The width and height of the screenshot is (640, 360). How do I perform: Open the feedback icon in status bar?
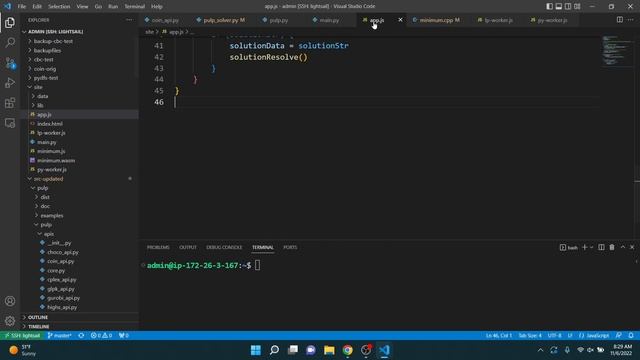point(619,336)
